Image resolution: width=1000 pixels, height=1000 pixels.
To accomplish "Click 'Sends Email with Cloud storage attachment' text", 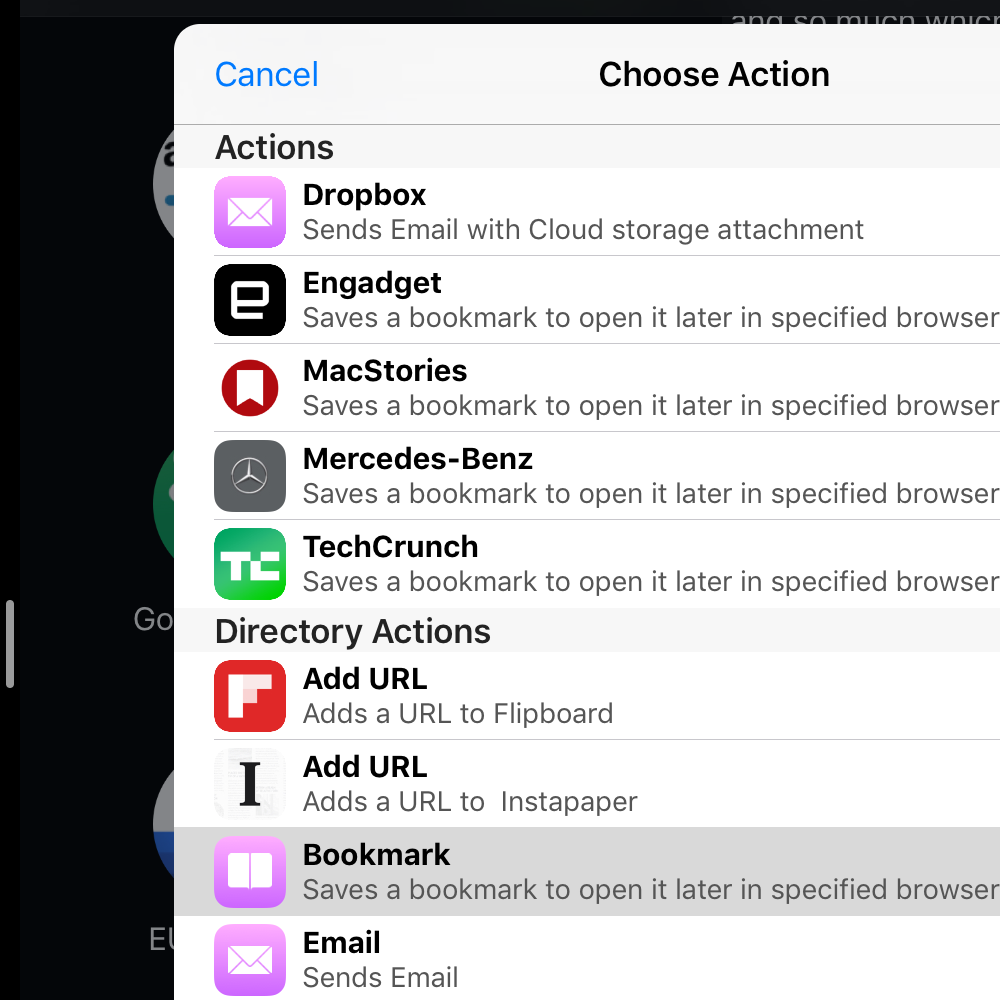I will pos(583,230).
